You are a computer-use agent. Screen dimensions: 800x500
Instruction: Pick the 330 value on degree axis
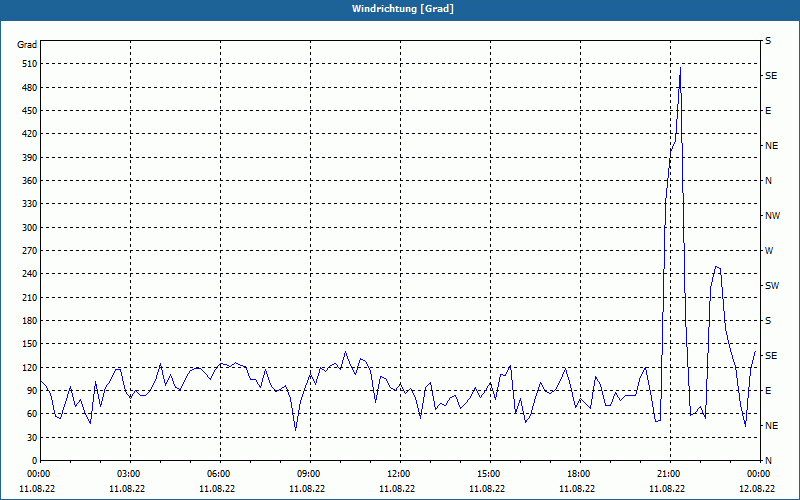tap(30, 204)
